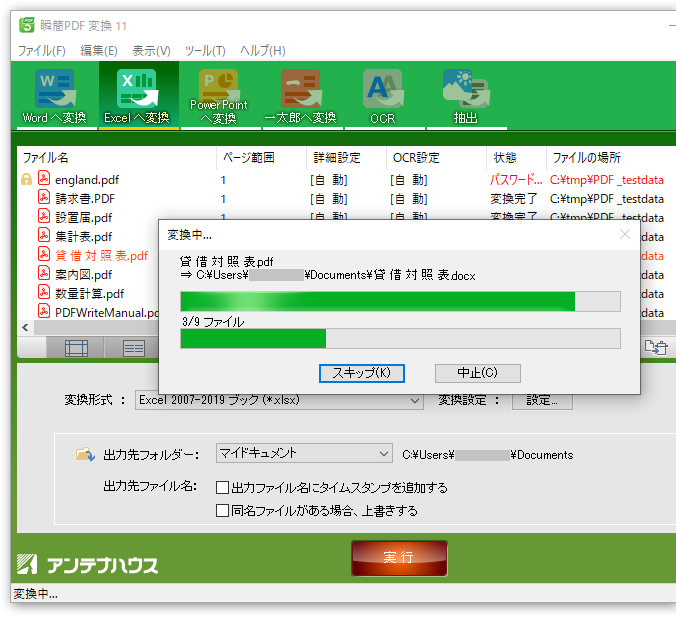
Task: Click the file move icon right of list
Action: pos(656,347)
